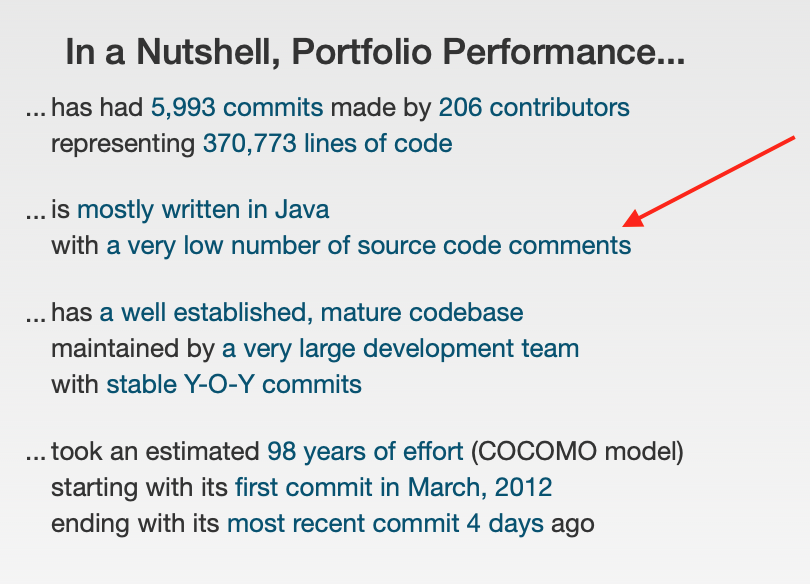This screenshot has height=584, width=810.
Task: Open the mostly written in Java link
Action: (203, 210)
